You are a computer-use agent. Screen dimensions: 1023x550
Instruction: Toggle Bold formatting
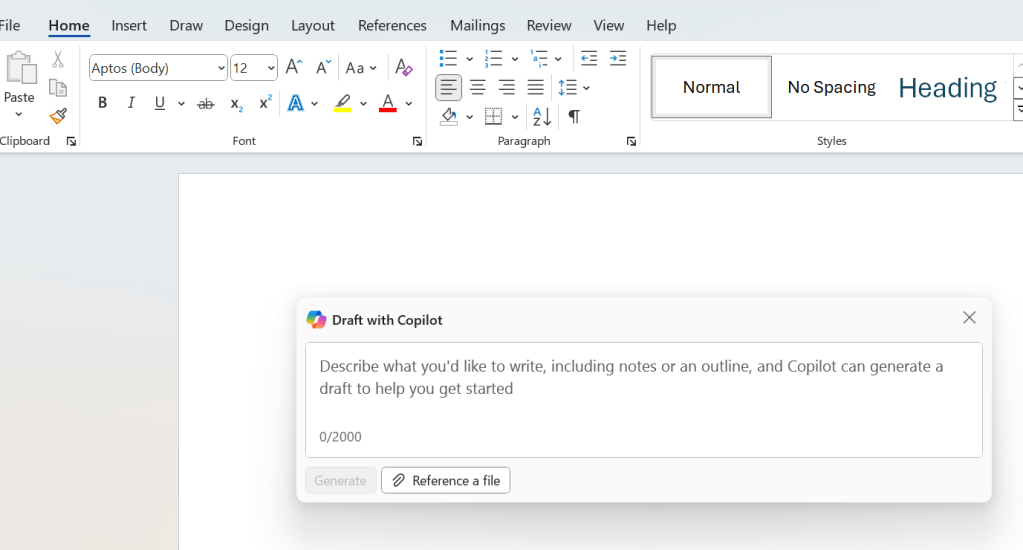pos(102,103)
